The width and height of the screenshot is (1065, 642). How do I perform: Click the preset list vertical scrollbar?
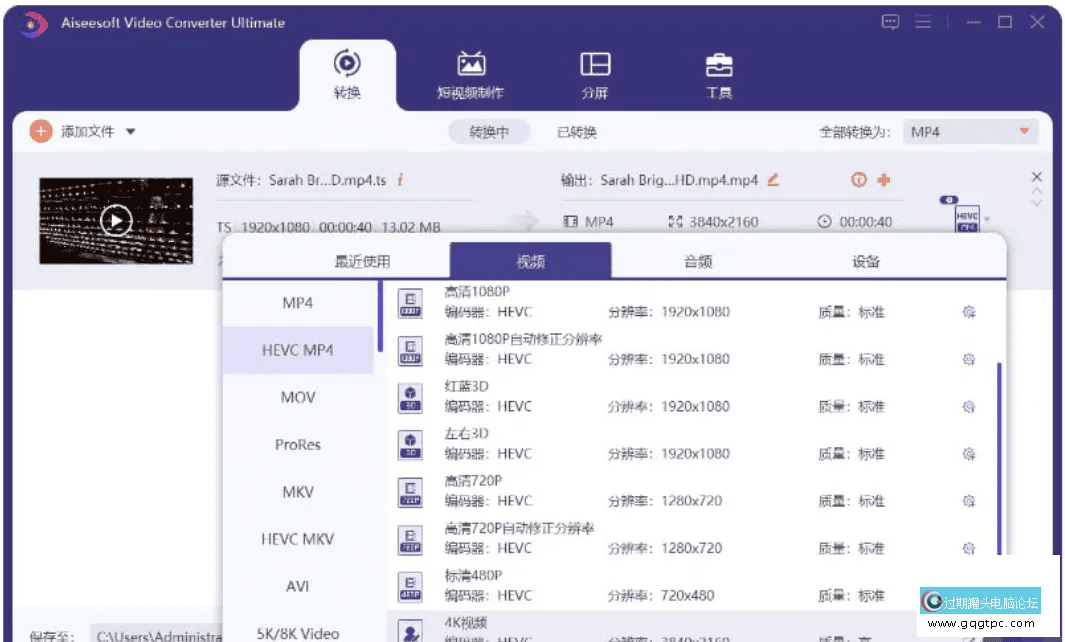(998, 450)
